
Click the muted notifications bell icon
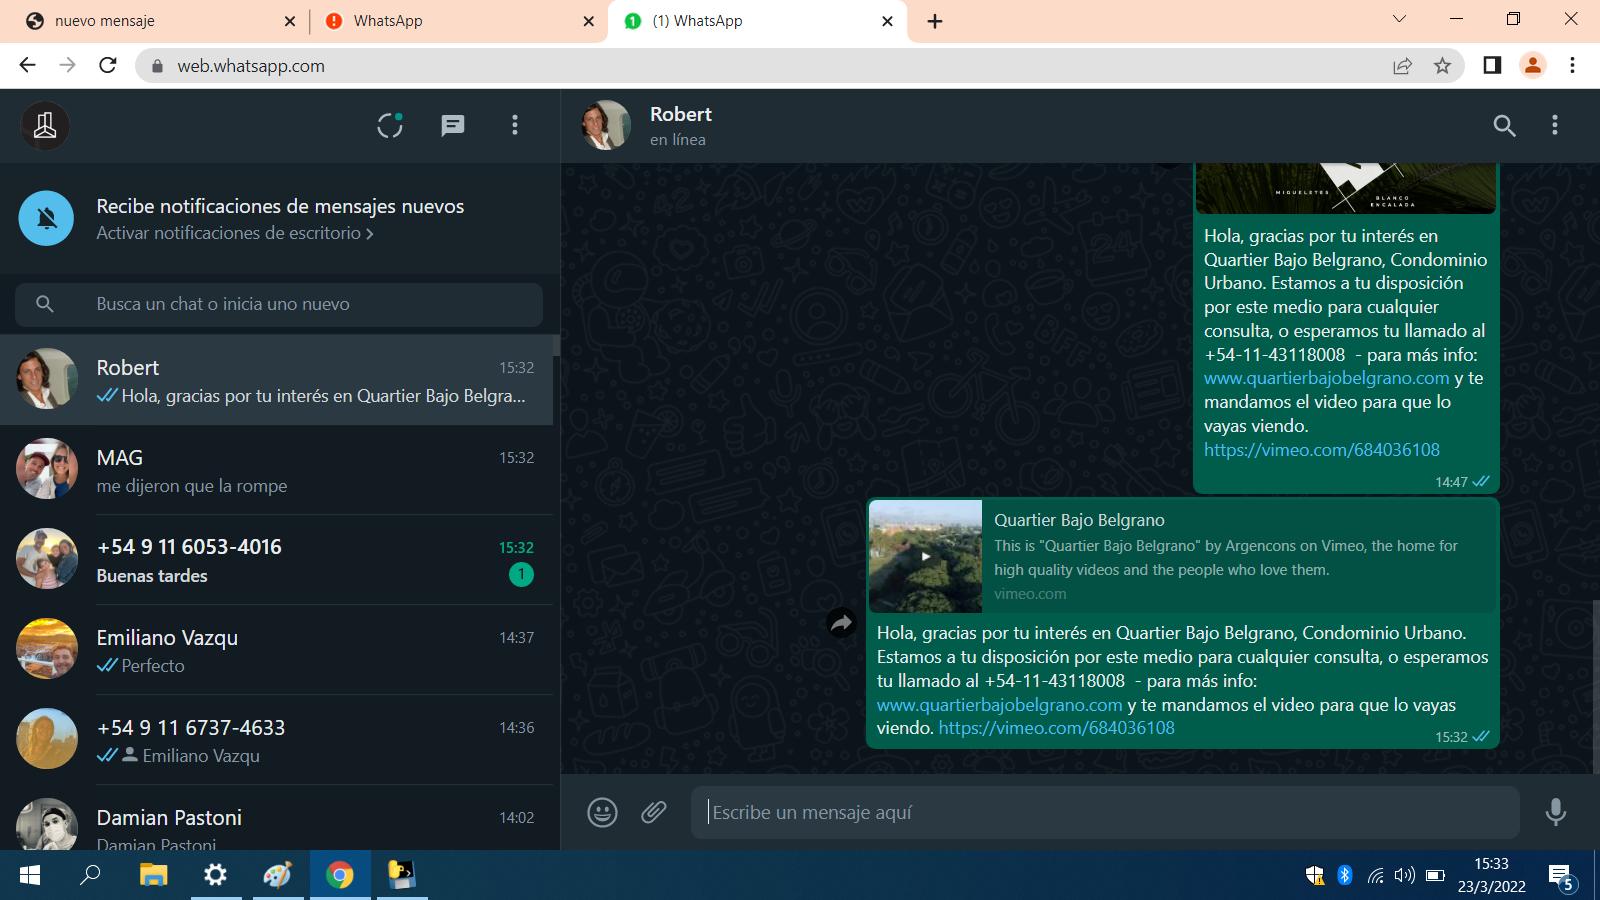click(46, 218)
